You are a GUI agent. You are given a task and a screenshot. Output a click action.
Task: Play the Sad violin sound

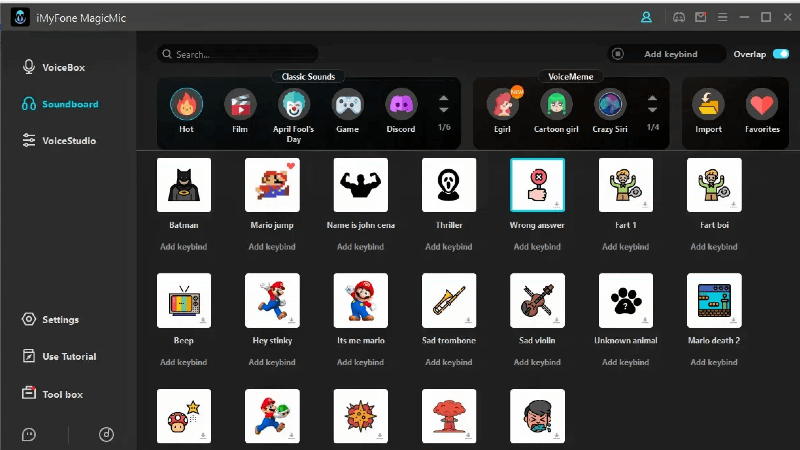click(x=537, y=301)
